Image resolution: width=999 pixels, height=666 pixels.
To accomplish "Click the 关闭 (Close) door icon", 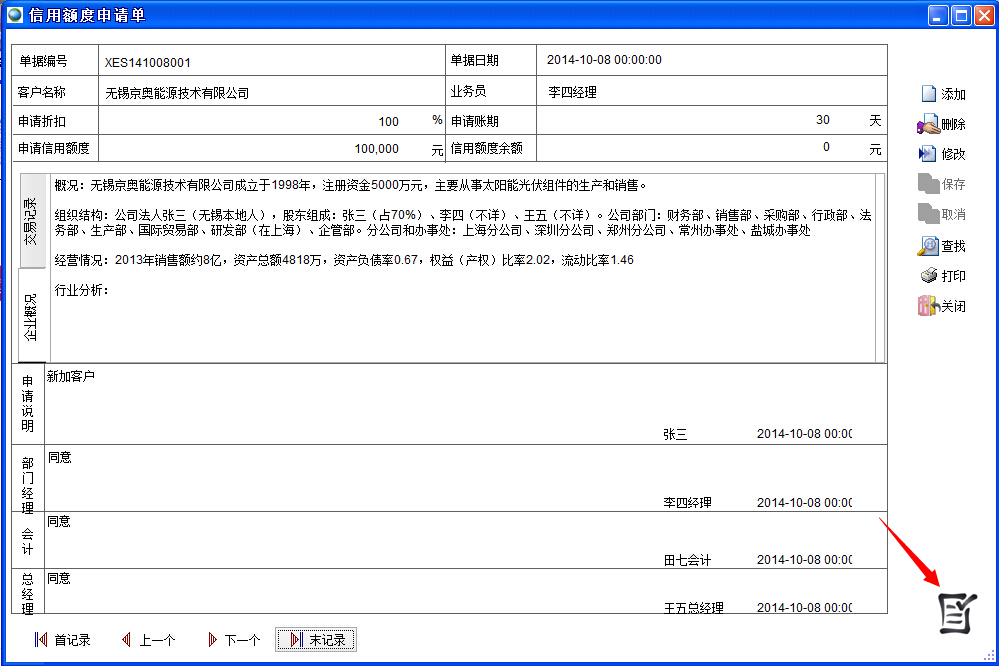I will click(928, 306).
